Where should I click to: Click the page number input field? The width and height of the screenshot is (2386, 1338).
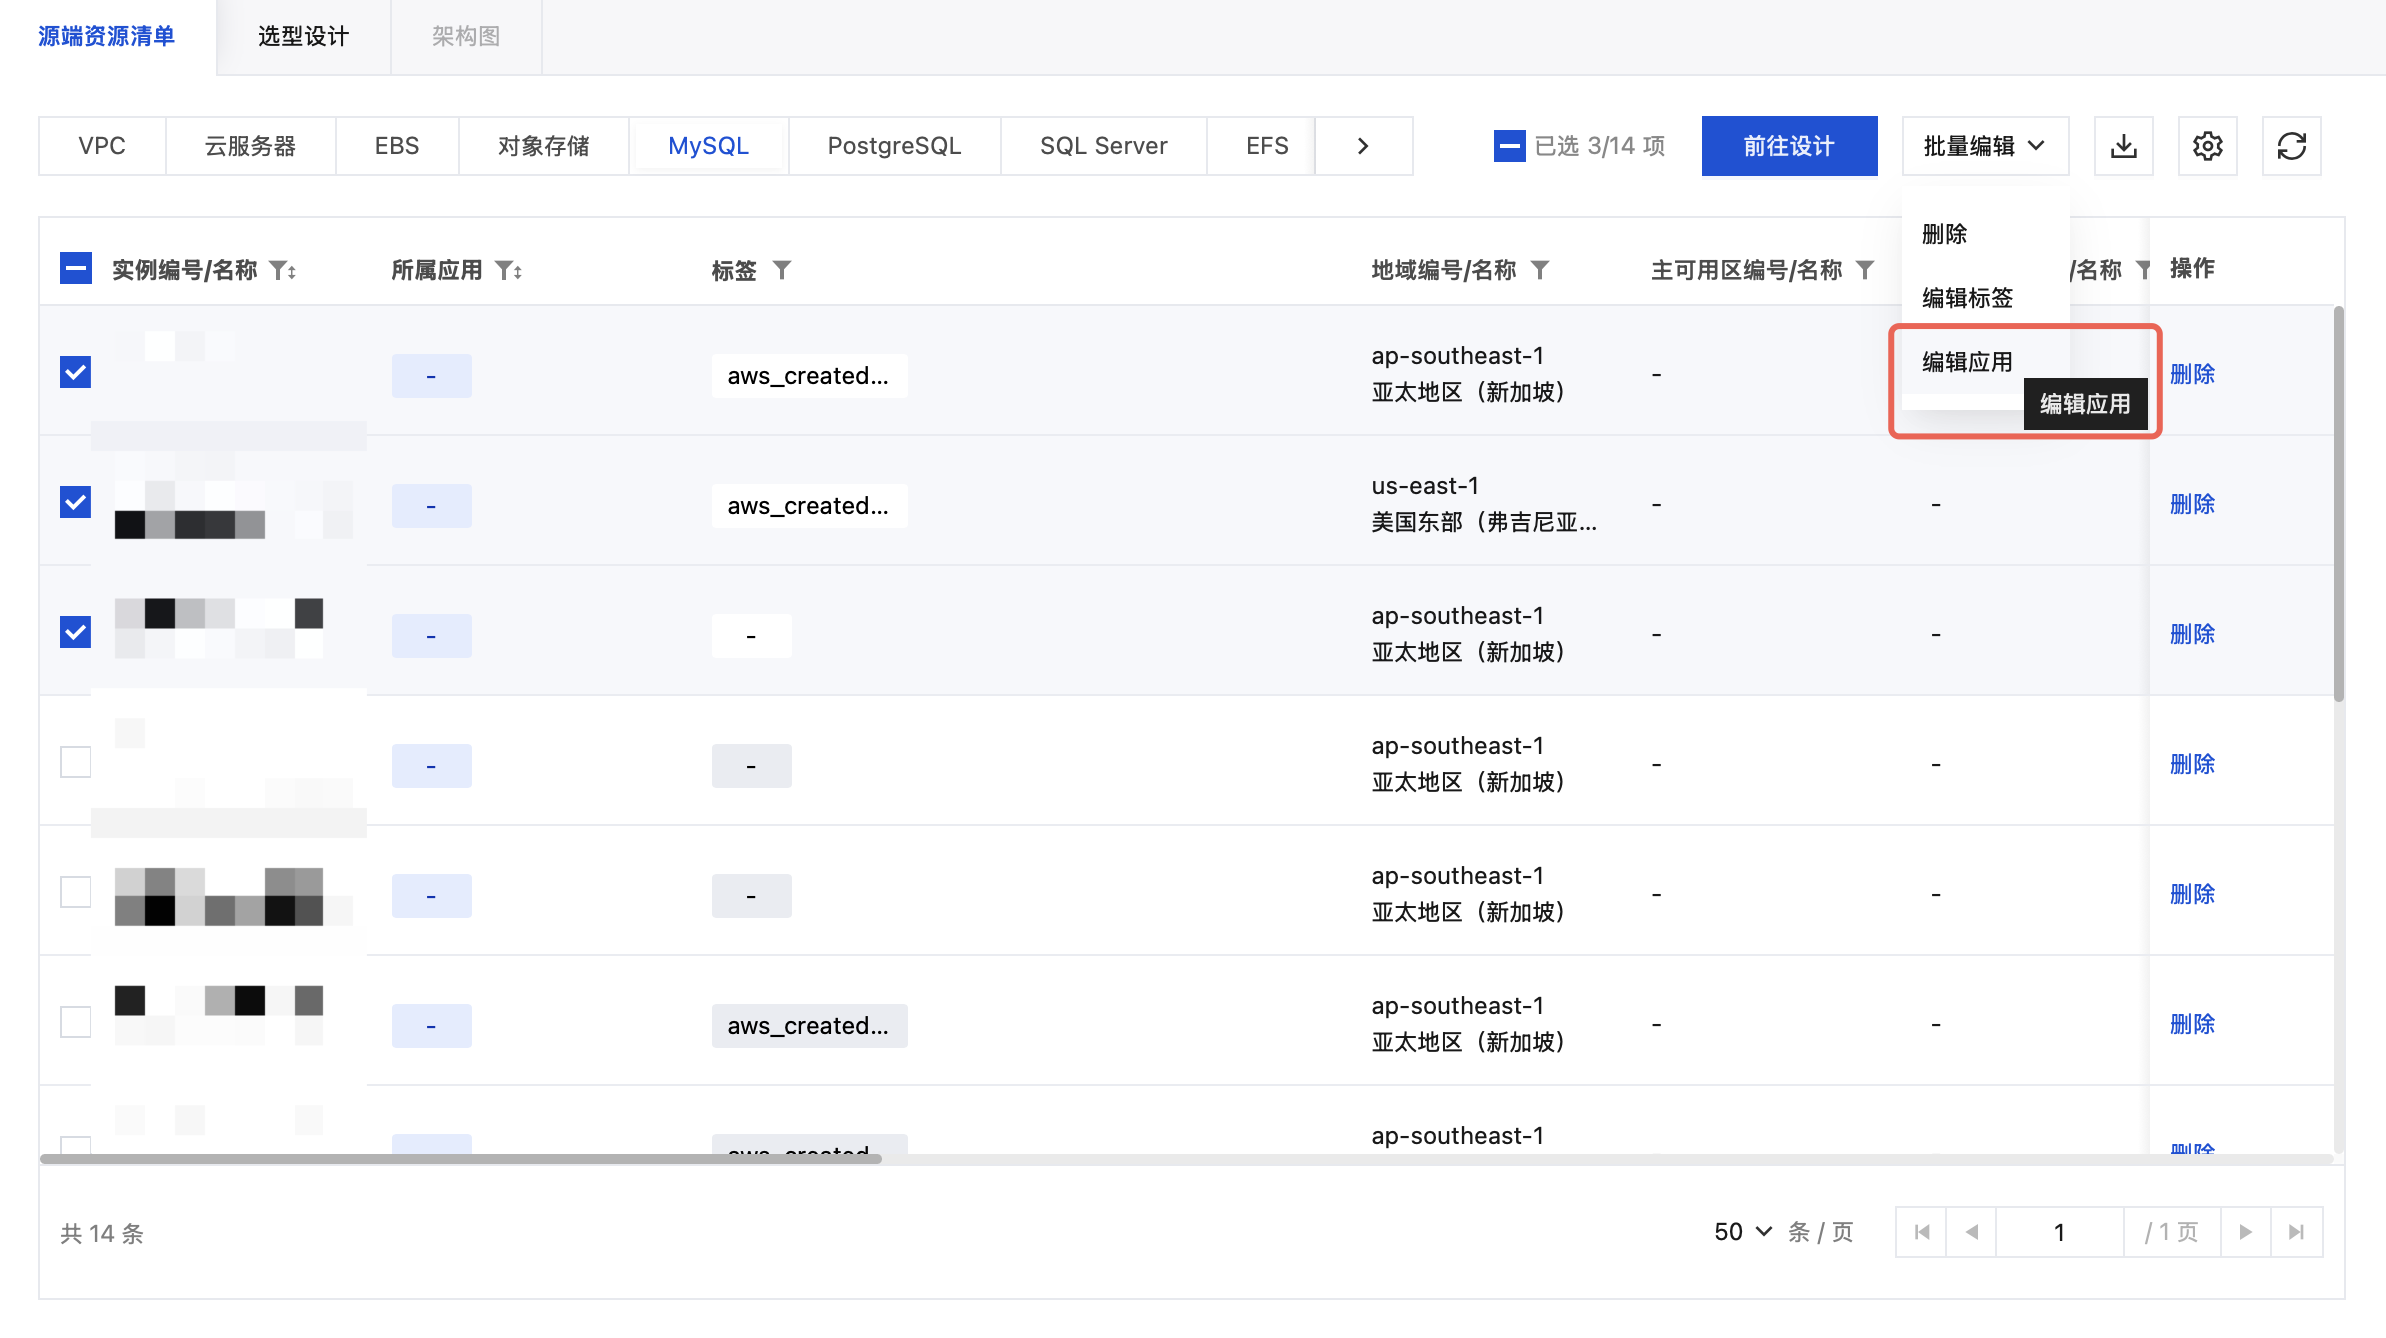tap(2059, 1232)
